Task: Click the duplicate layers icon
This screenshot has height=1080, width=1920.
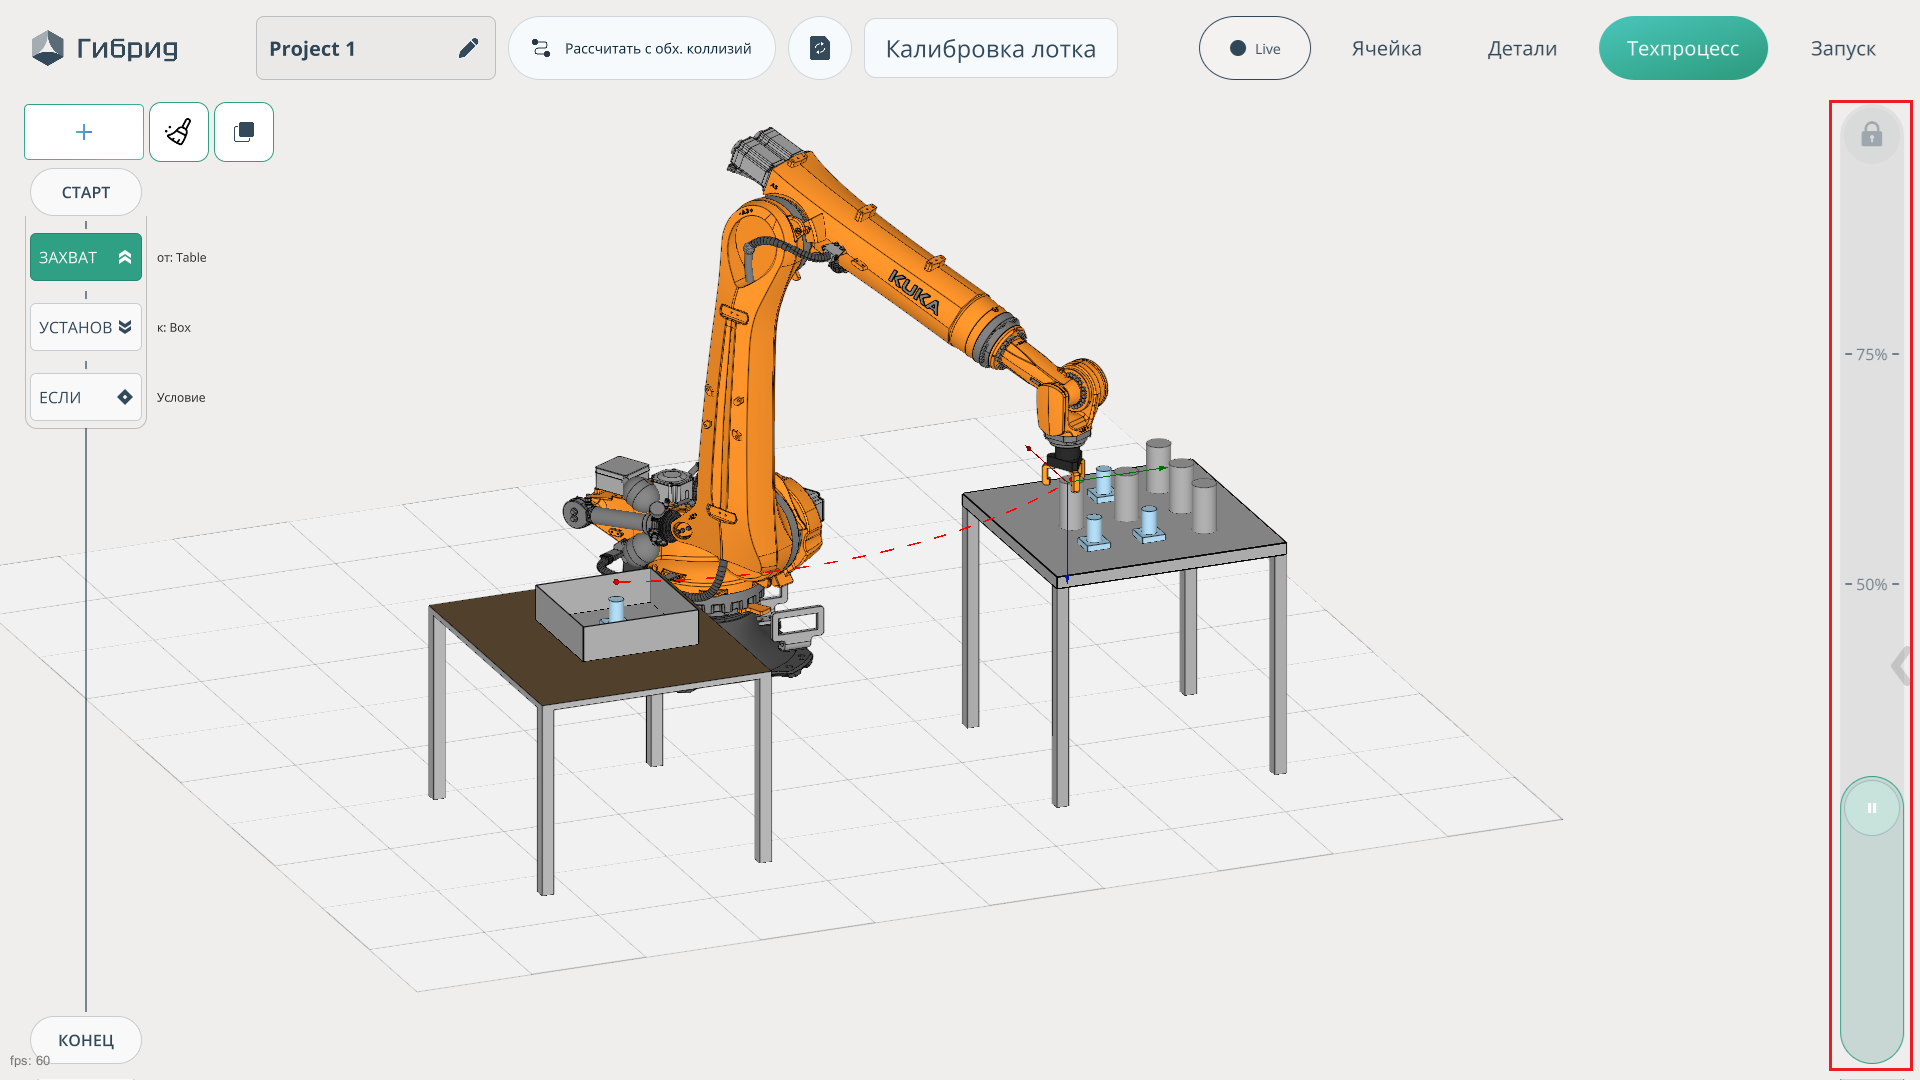Action: pos(244,132)
